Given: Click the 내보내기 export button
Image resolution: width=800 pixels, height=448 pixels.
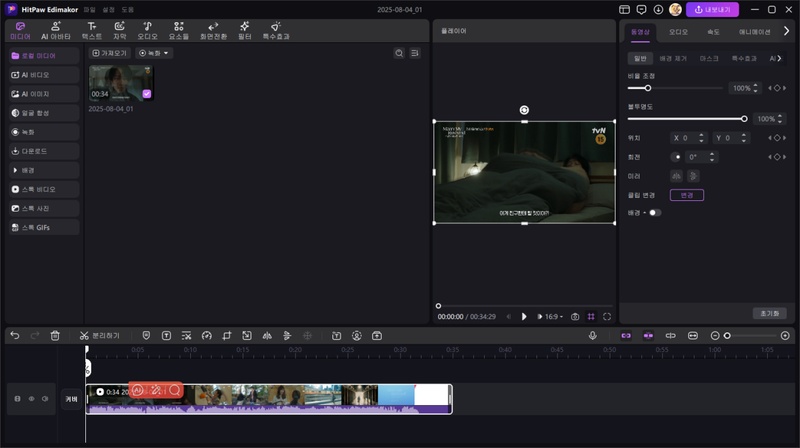Looking at the screenshot, I should point(712,10).
